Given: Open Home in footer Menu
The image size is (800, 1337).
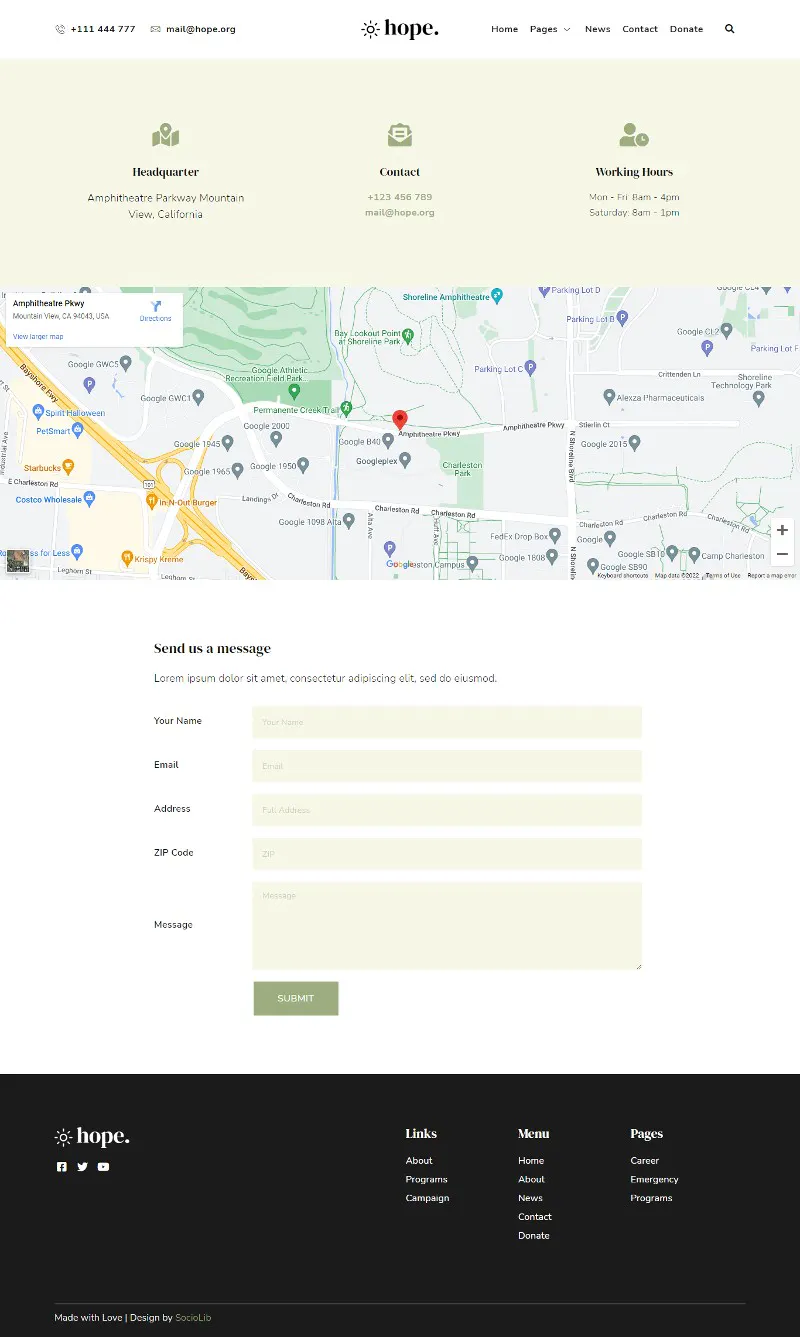Looking at the screenshot, I should click(531, 1161).
